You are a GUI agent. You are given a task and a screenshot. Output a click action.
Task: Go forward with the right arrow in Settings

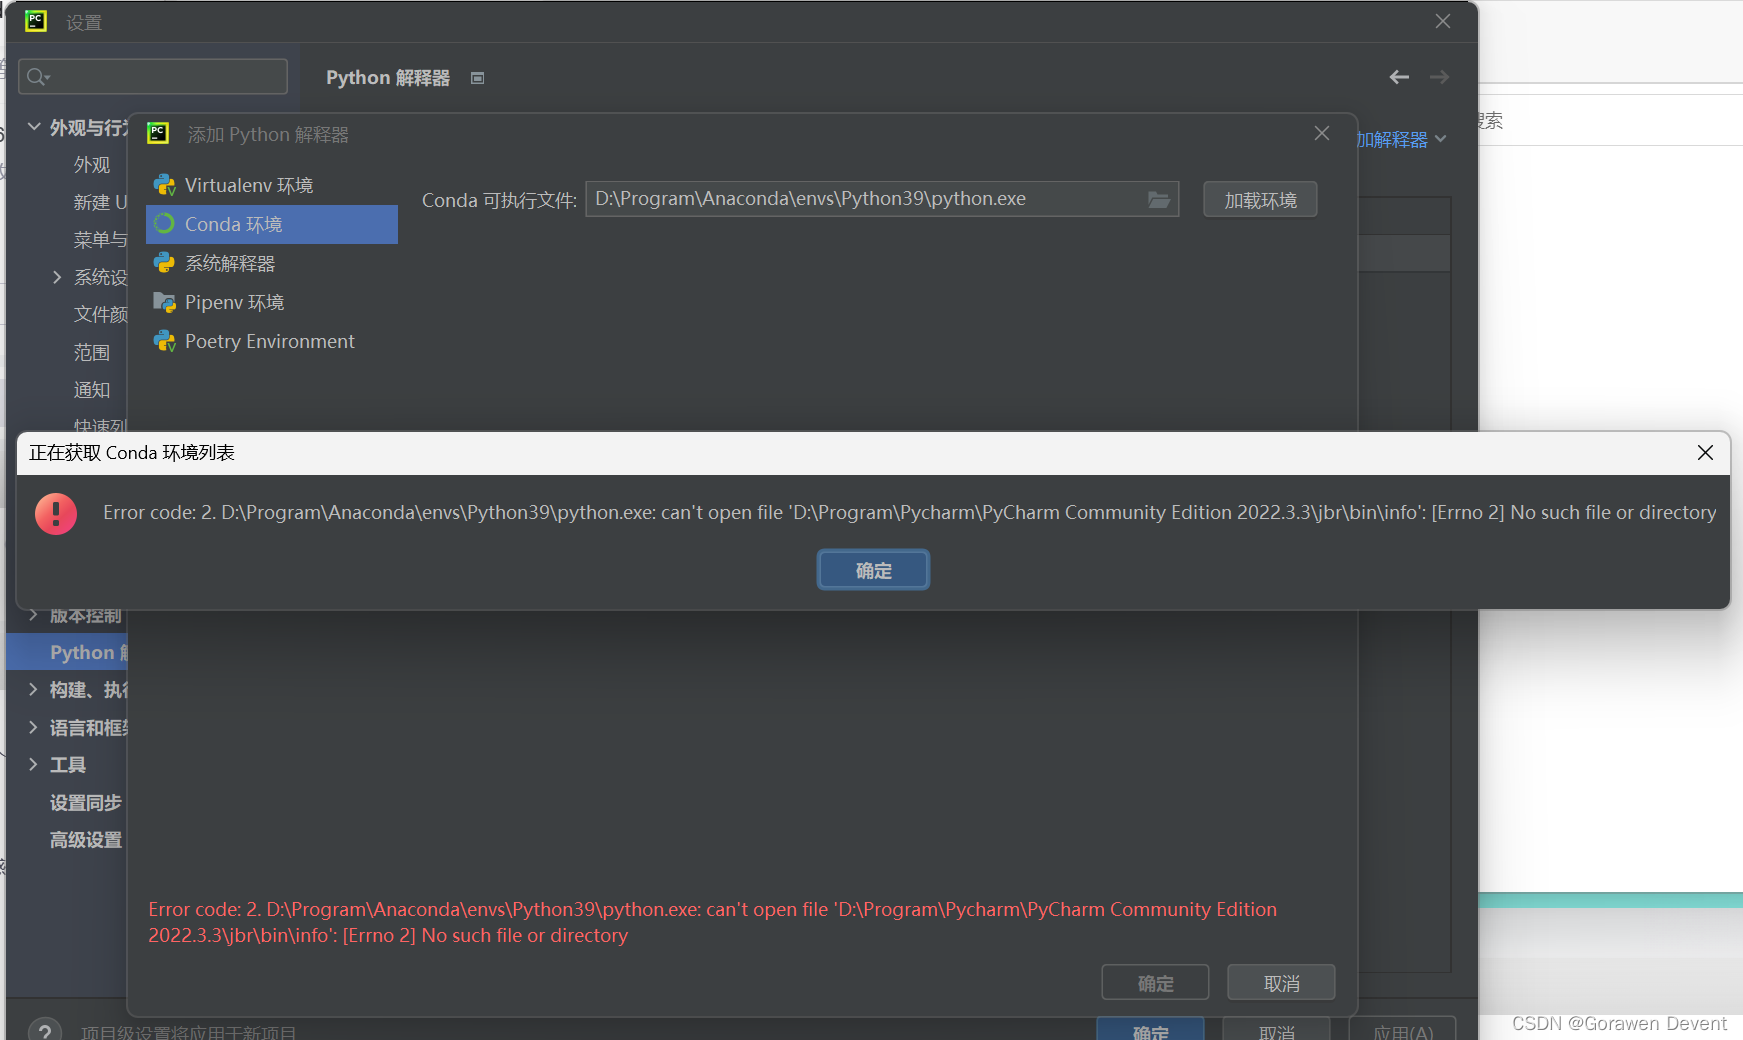coord(1439,77)
